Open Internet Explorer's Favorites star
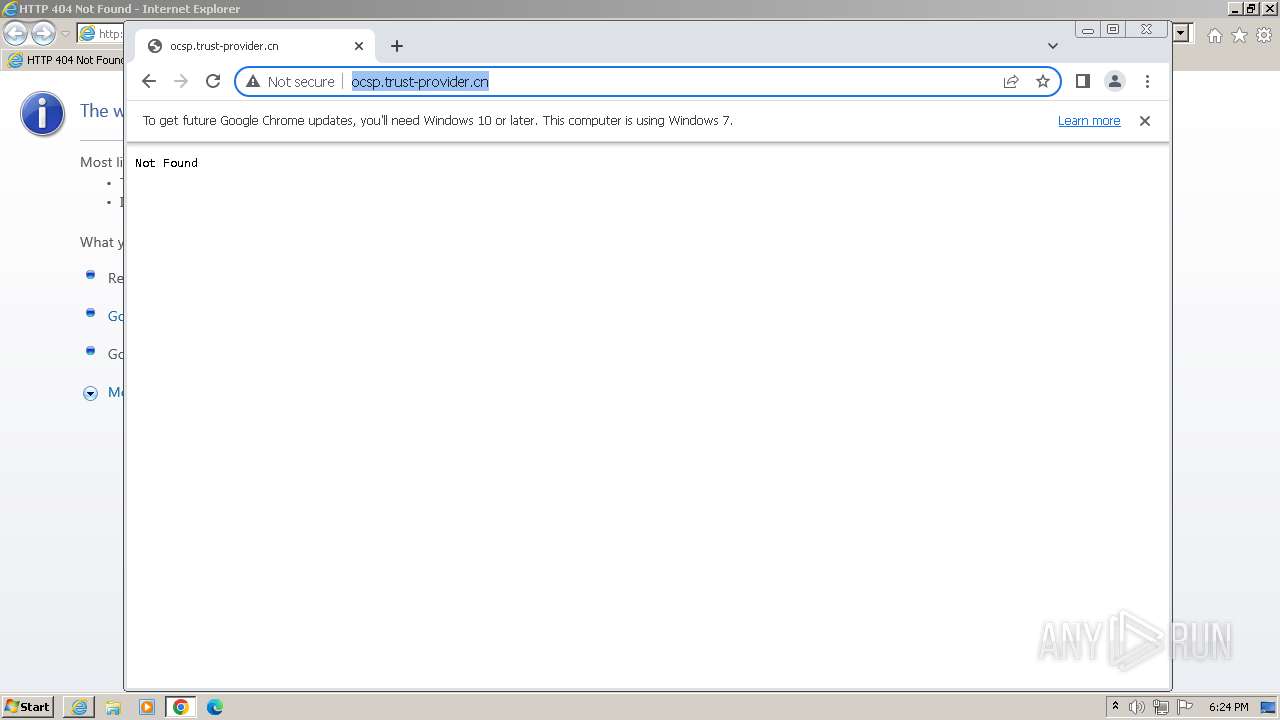The image size is (1280, 720). pyautogui.click(x=1239, y=35)
